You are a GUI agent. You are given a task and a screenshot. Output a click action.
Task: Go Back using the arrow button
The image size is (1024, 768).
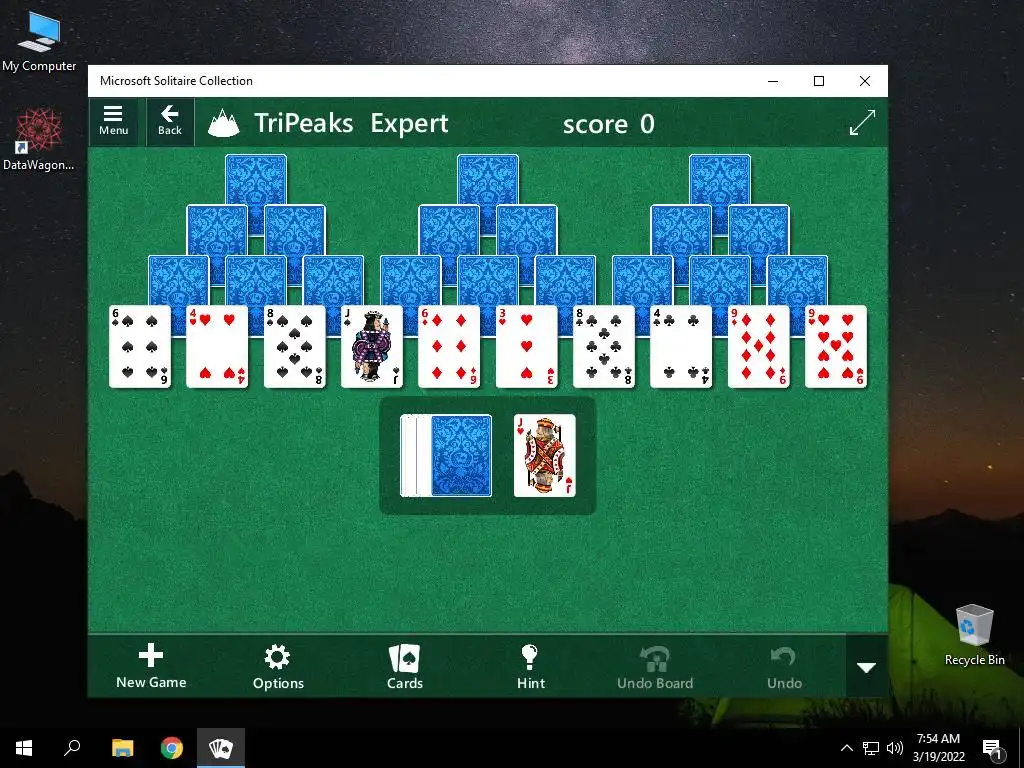tap(170, 121)
